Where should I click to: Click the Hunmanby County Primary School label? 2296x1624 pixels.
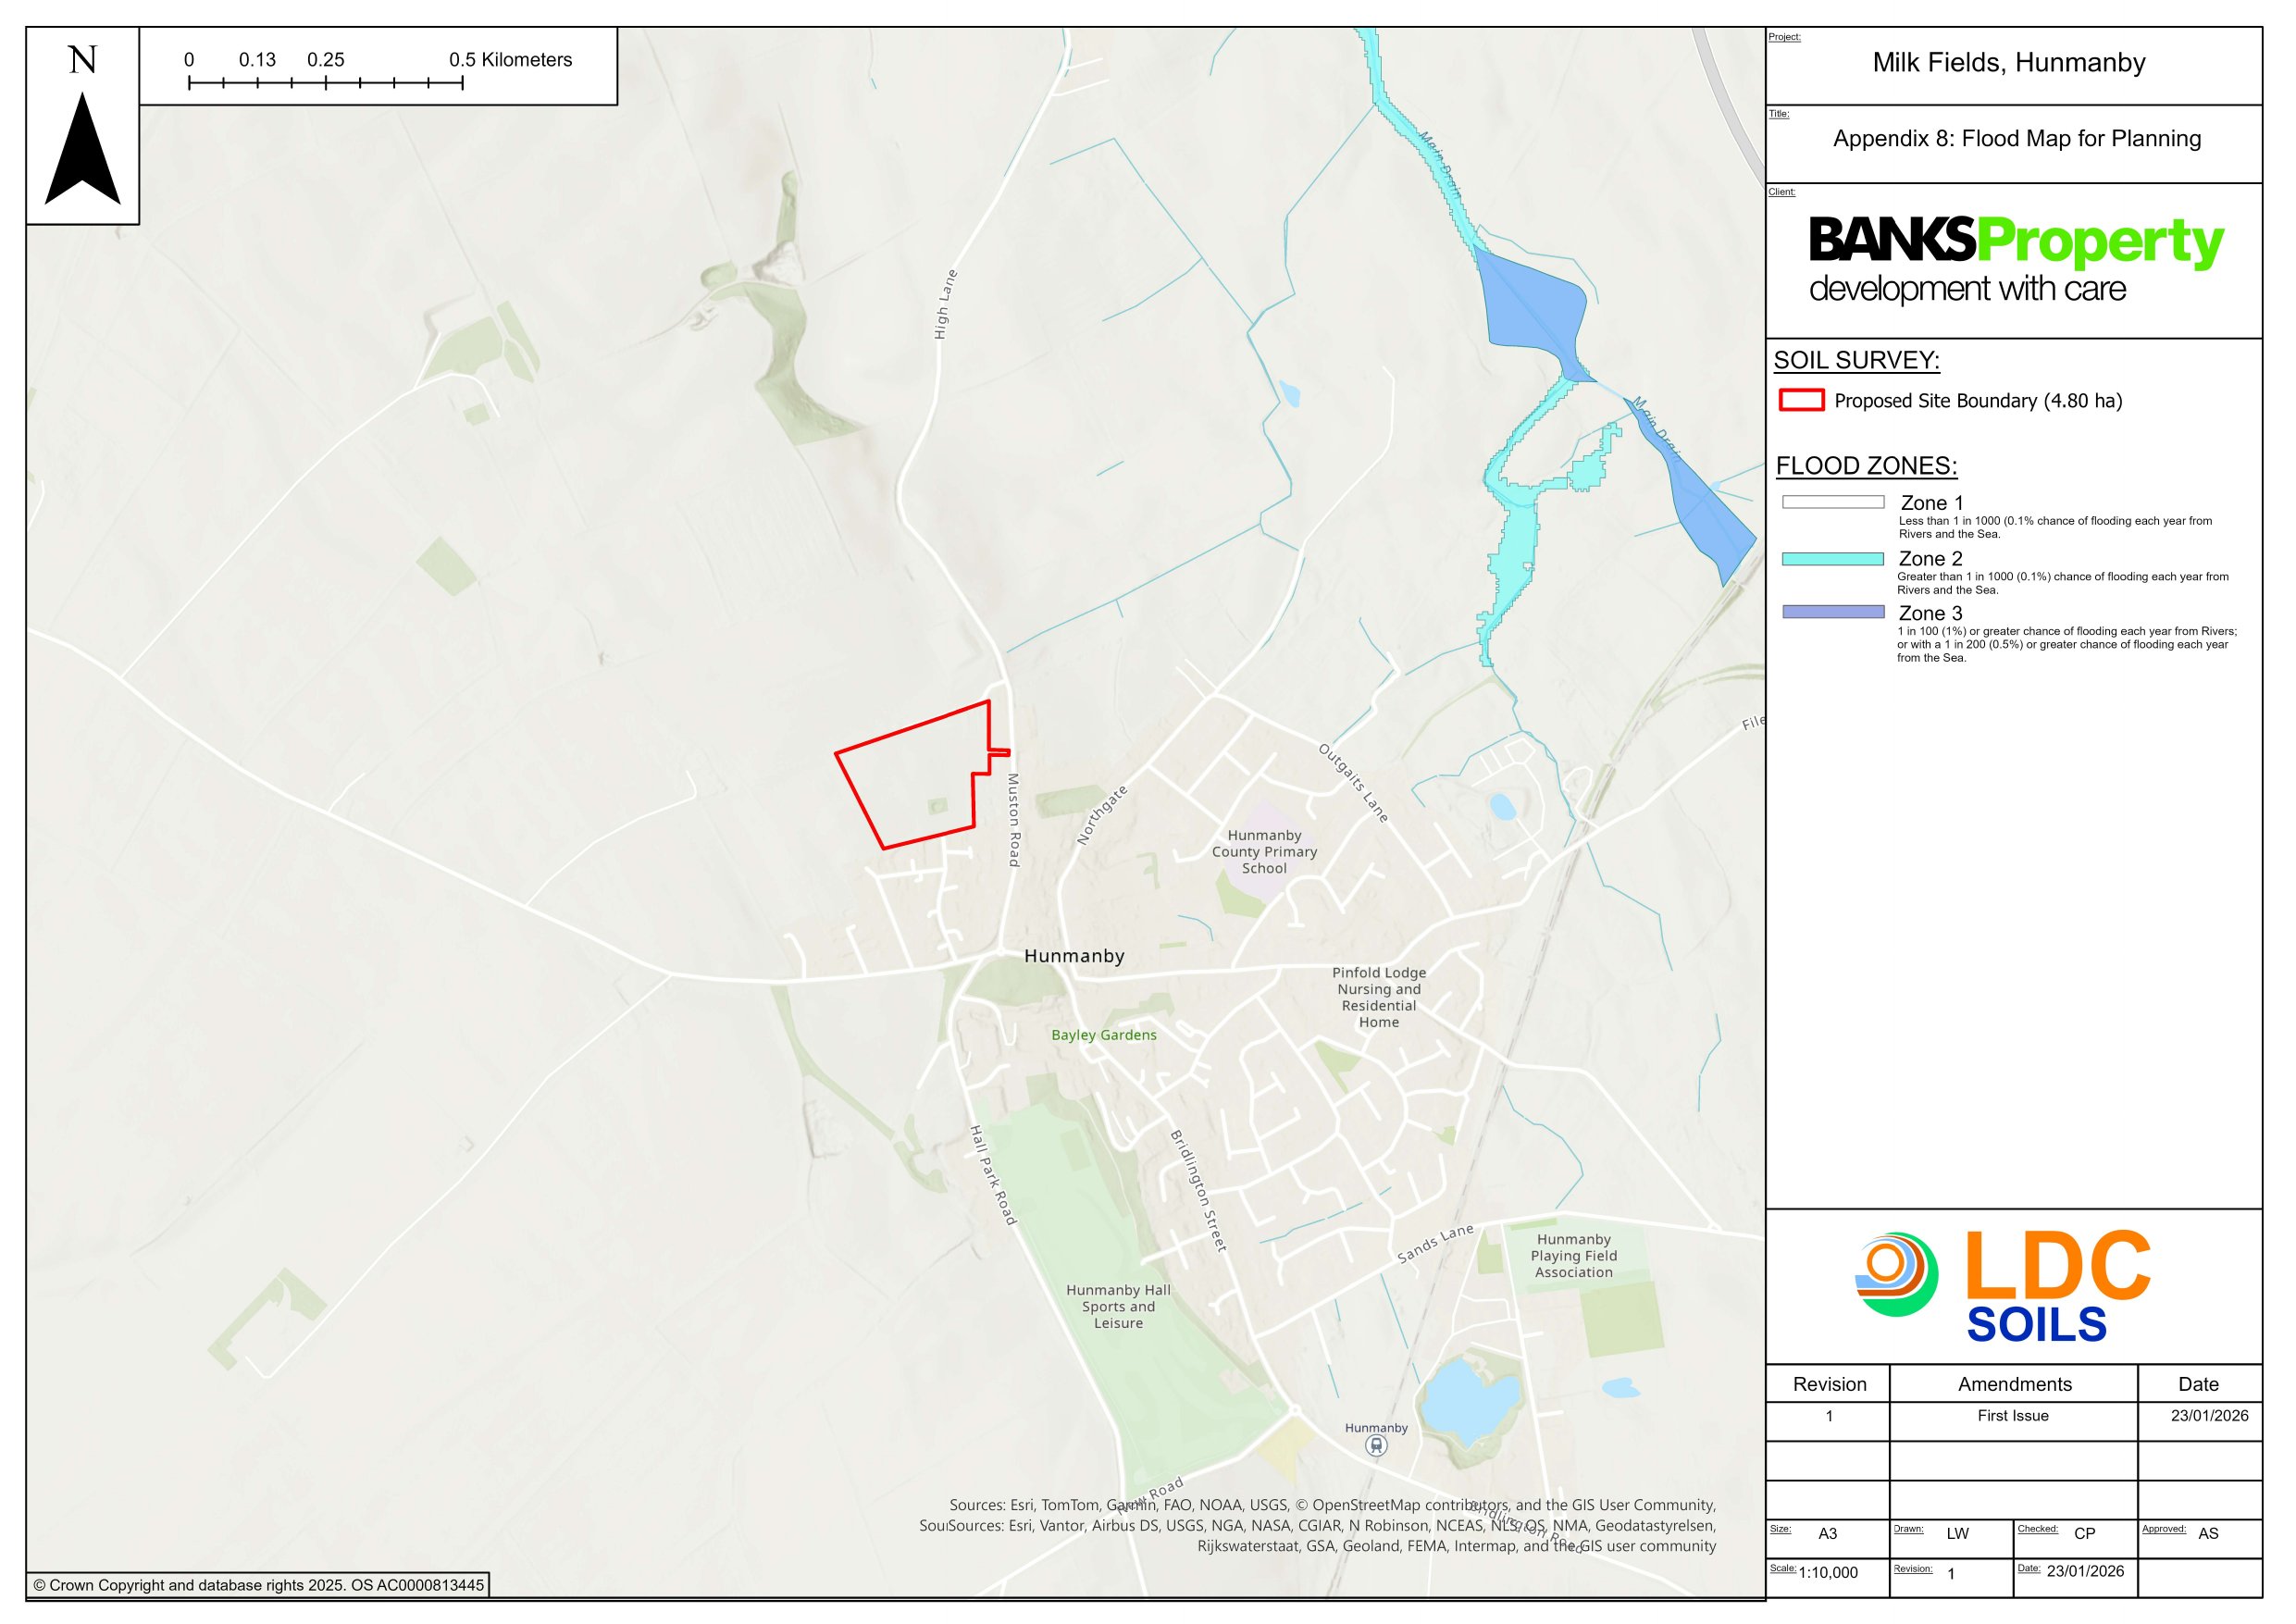[x=1264, y=852]
